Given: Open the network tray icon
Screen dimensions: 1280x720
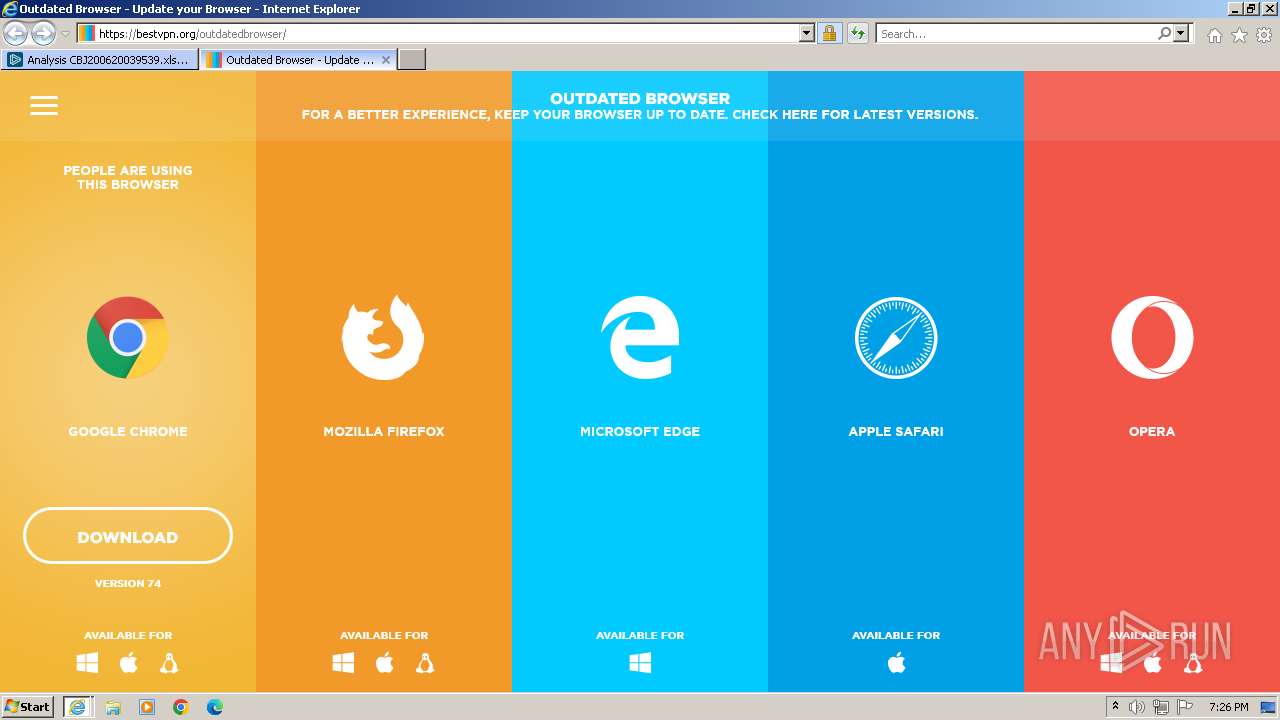Looking at the screenshot, I should pyautogui.click(x=1161, y=707).
